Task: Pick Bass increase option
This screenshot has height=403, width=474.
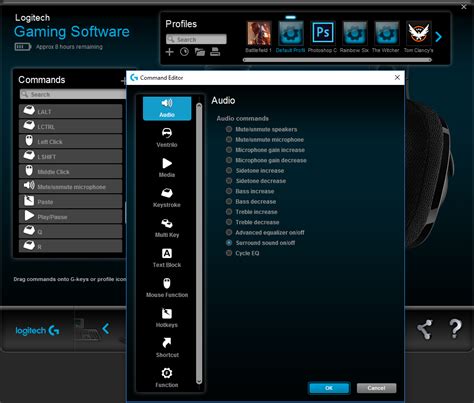Action: tap(229, 191)
